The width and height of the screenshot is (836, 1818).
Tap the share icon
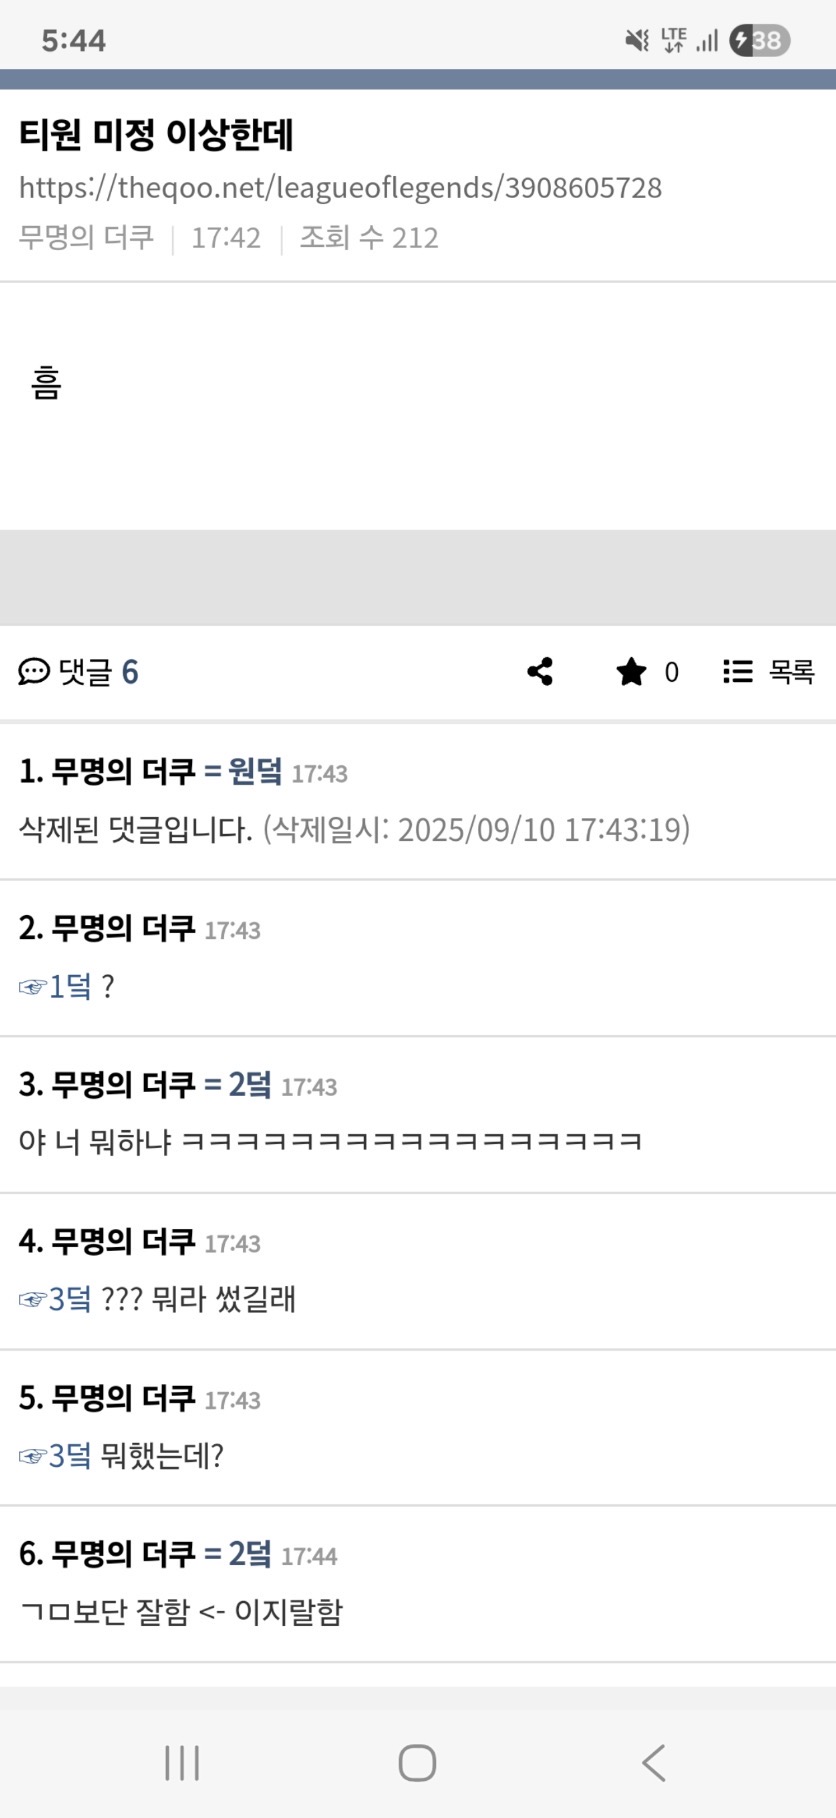pos(540,671)
